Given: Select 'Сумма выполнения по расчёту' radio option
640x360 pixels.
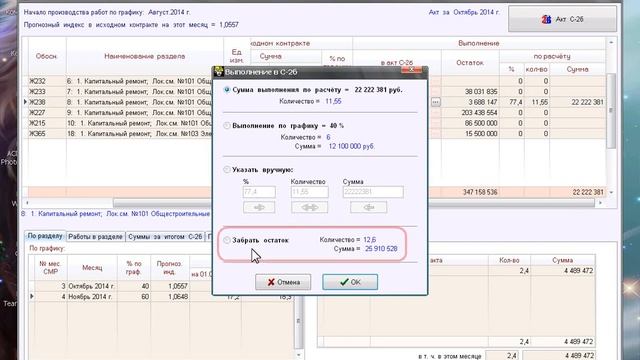Looking at the screenshot, I should tap(227, 90).
